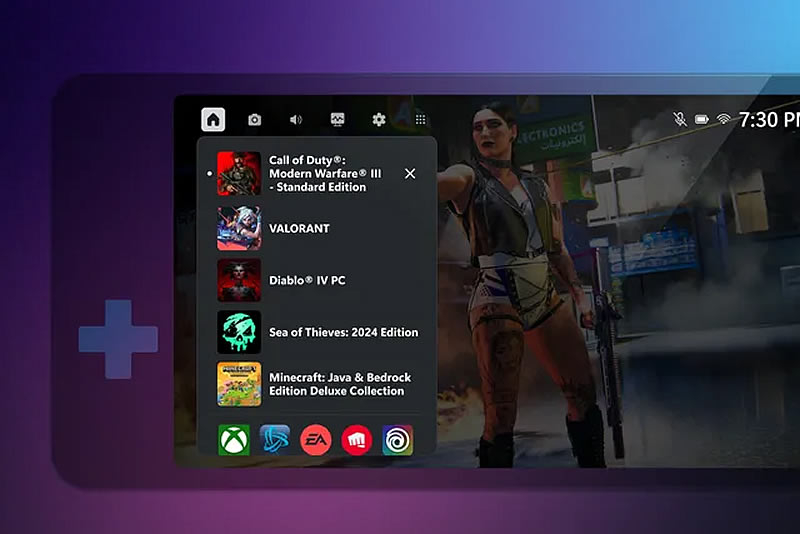Launch the Xbox app
The height and width of the screenshot is (534, 800).
[x=234, y=440]
